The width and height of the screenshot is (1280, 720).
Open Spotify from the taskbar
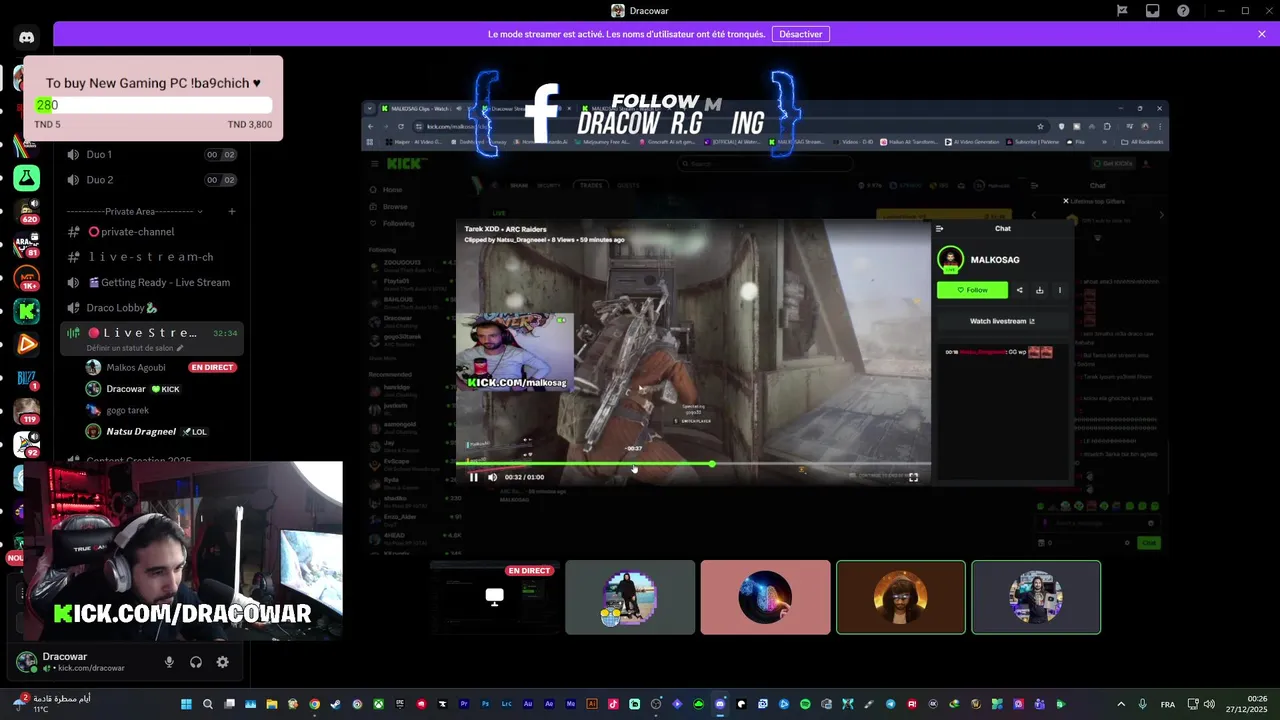[805, 704]
